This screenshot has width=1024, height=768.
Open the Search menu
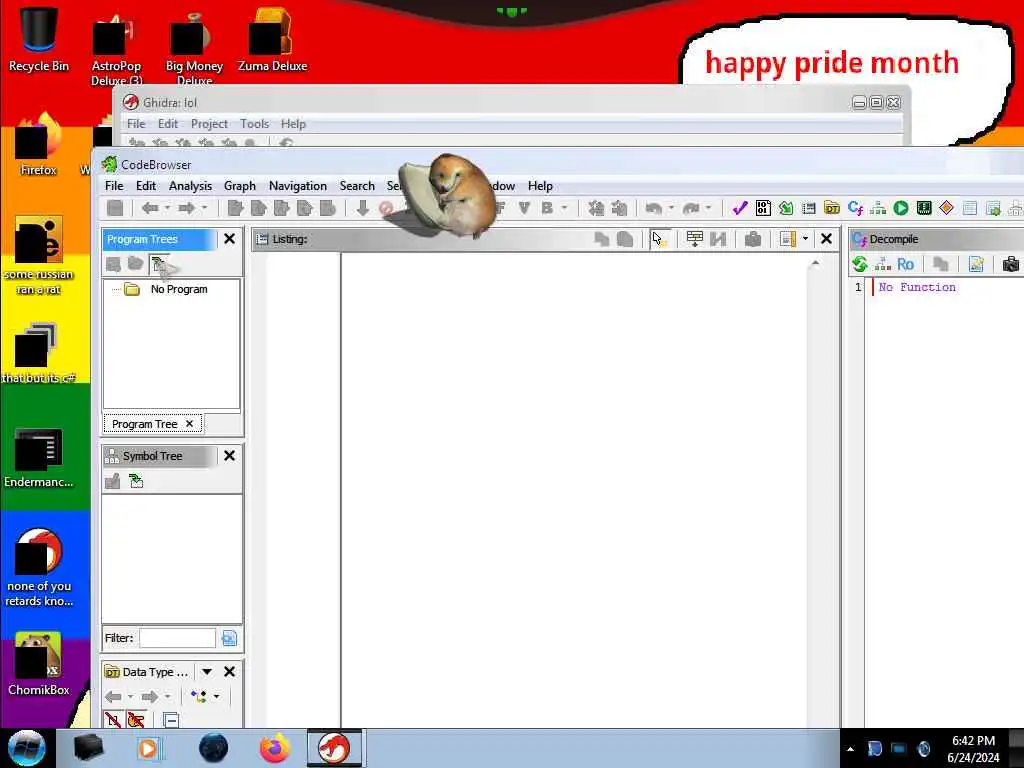pos(357,185)
